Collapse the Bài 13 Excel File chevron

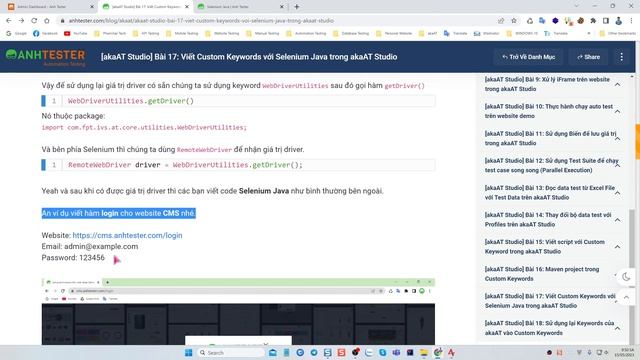[x=618, y=193]
